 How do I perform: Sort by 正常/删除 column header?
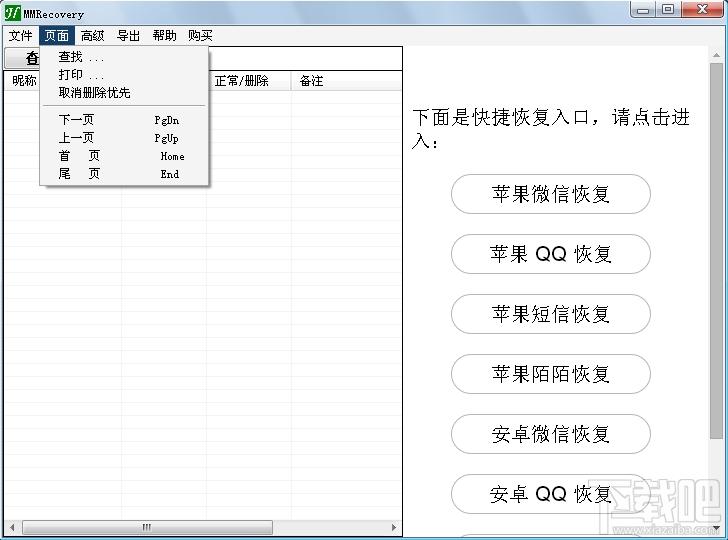point(249,81)
